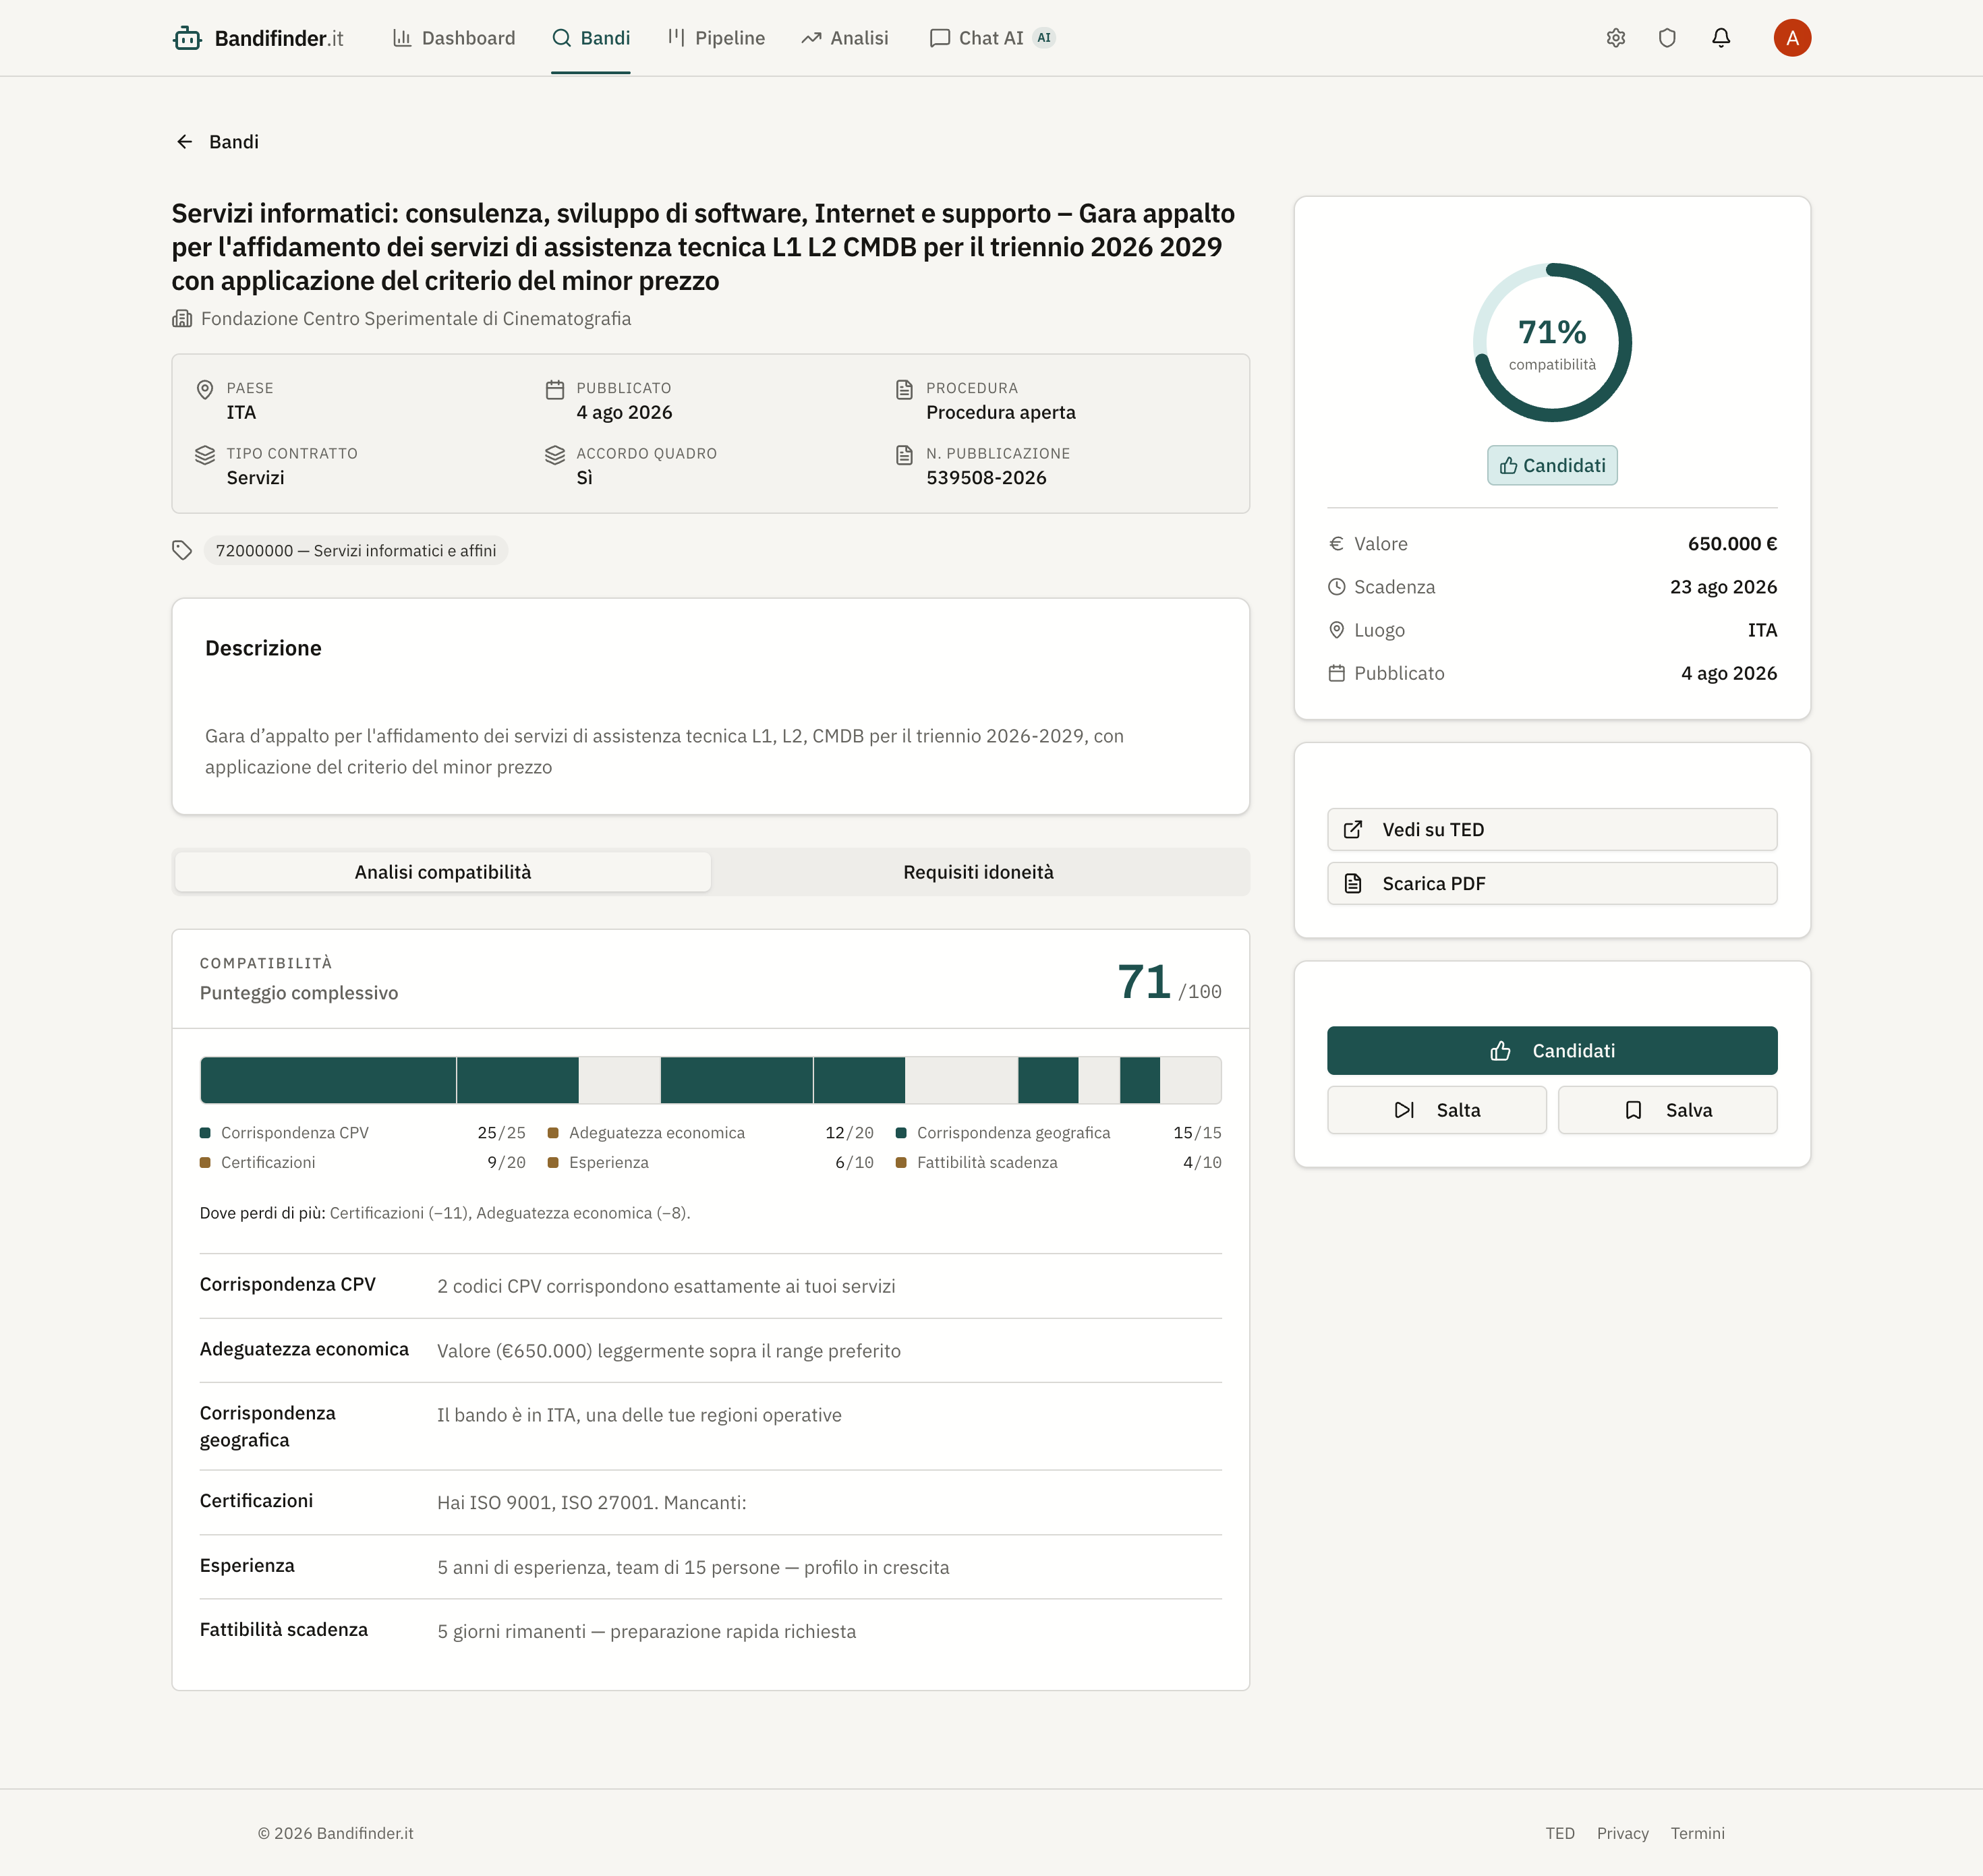Open the settings gear icon in header
The height and width of the screenshot is (1876, 1983).
(1616, 38)
